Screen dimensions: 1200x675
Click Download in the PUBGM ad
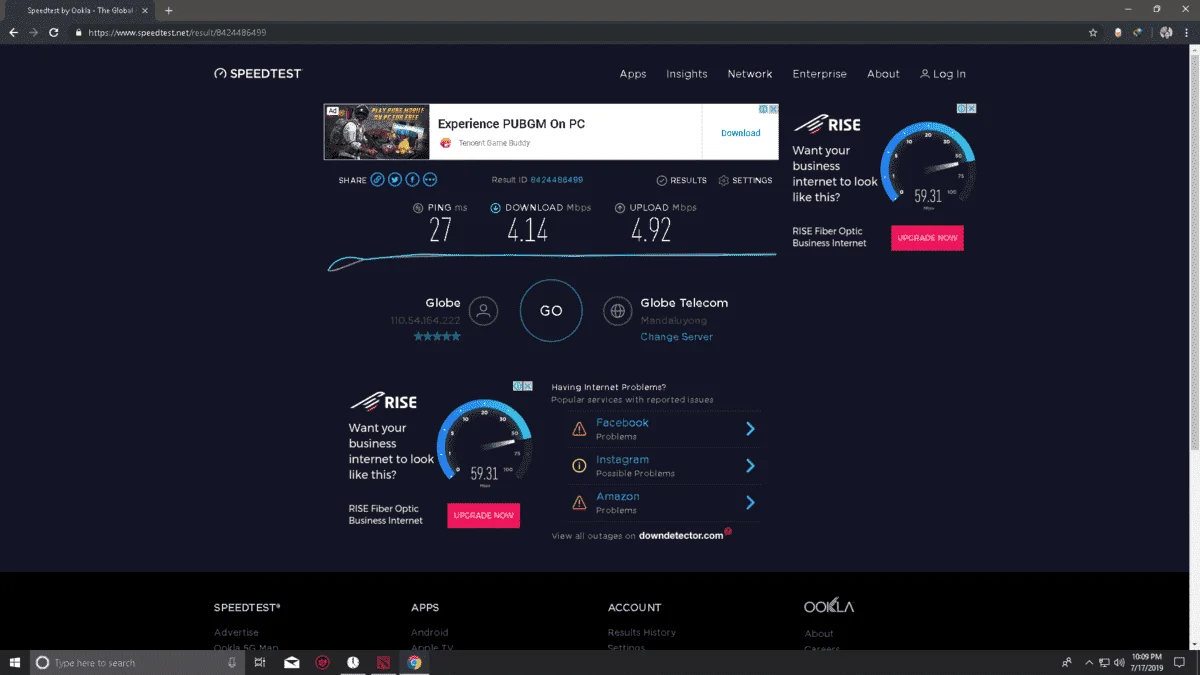tap(741, 133)
